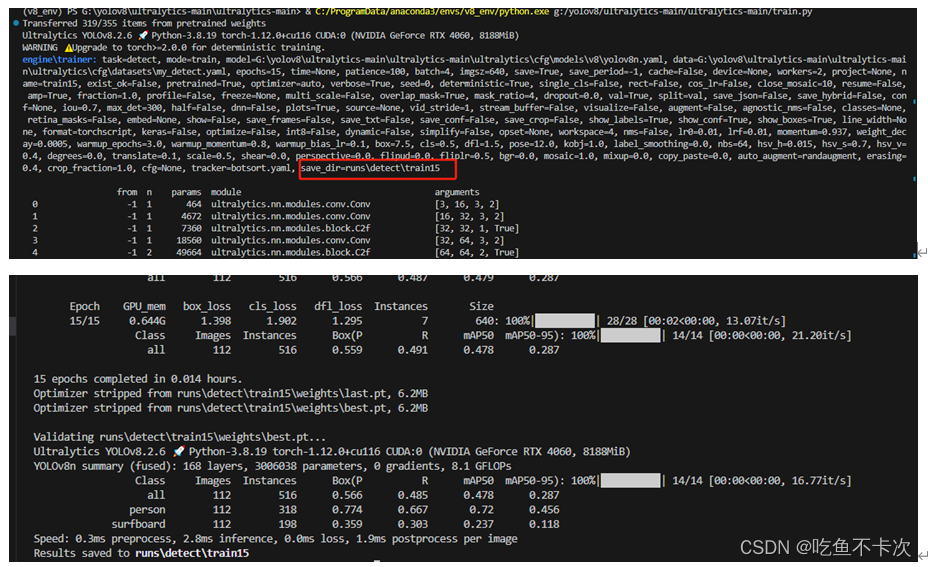The height and width of the screenshot is (567, 928).
Task: Click arguments '[32, 64, 3, 2]'
Action: click(x=469, y=240)
